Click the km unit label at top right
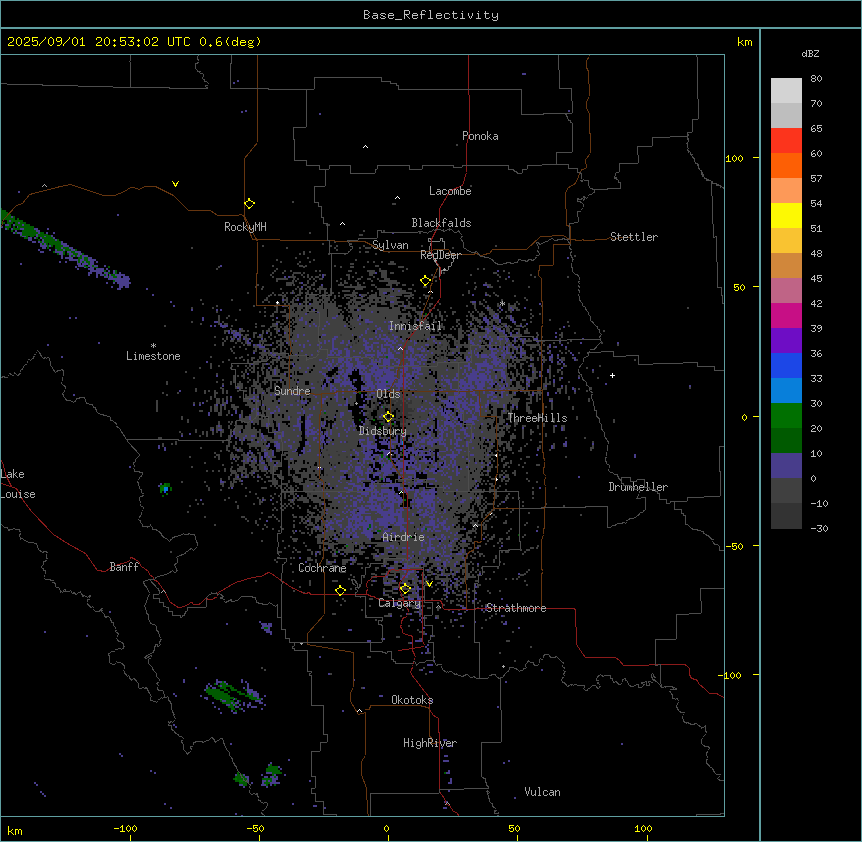 744,42
